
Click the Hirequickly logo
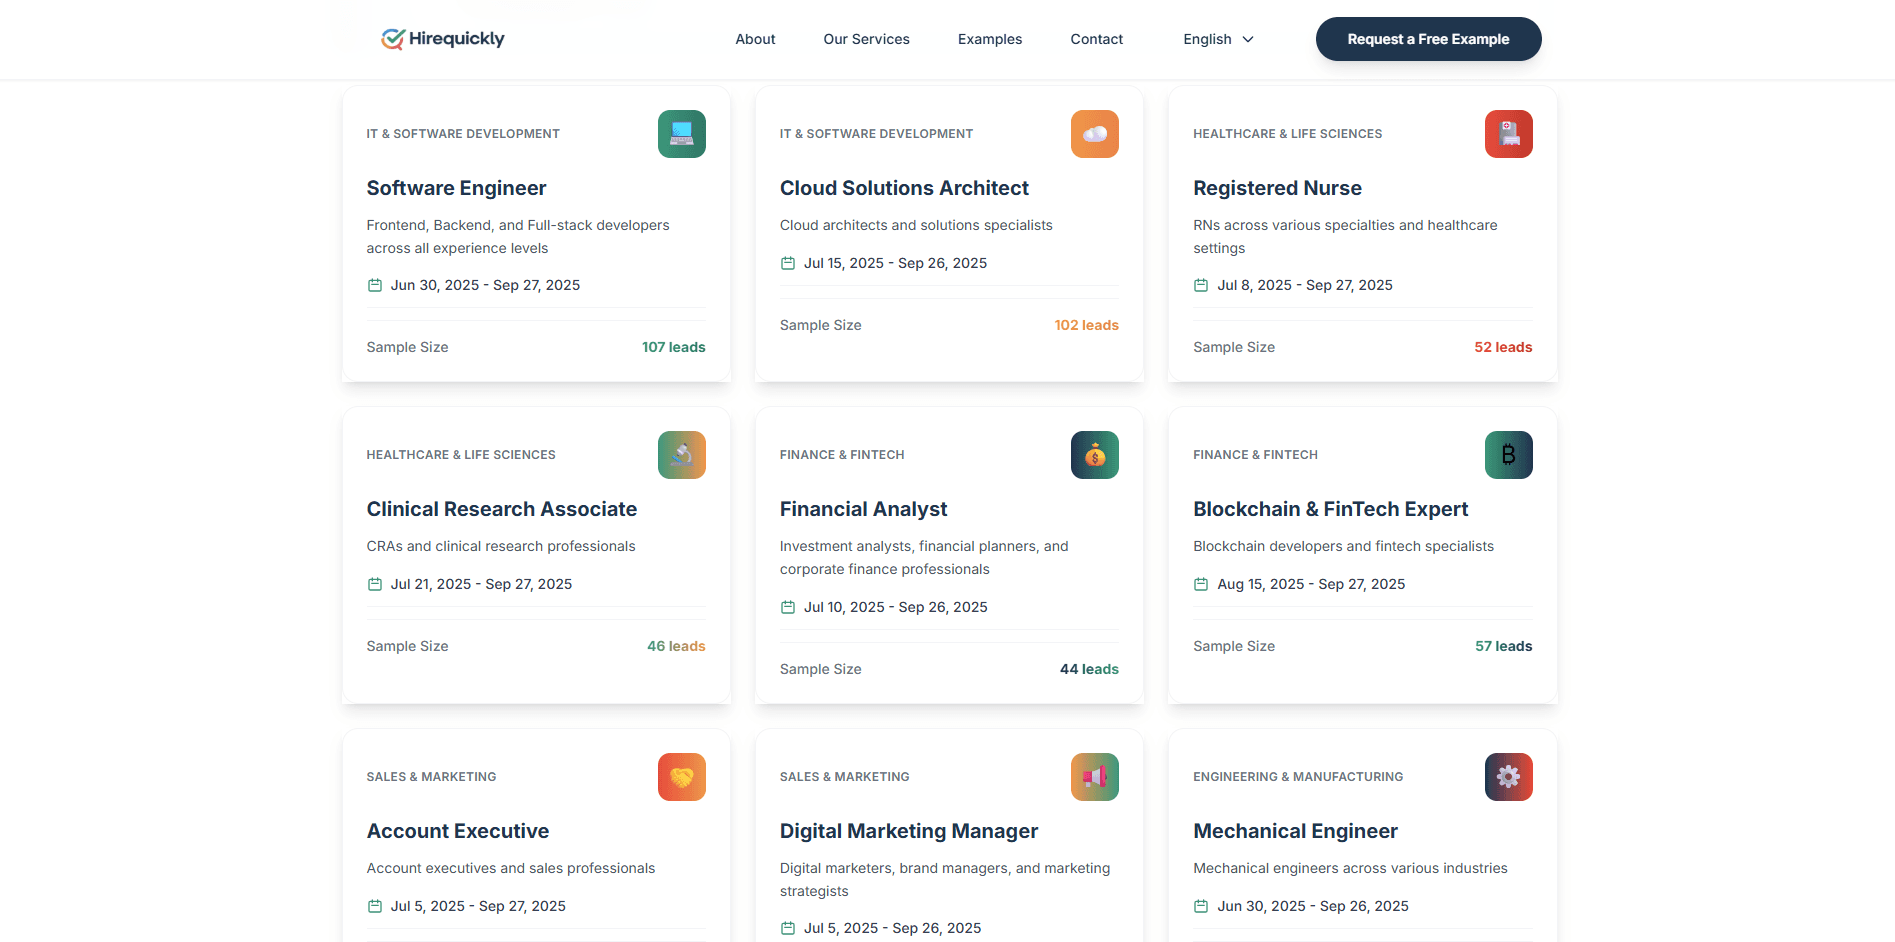coord(443,39)
